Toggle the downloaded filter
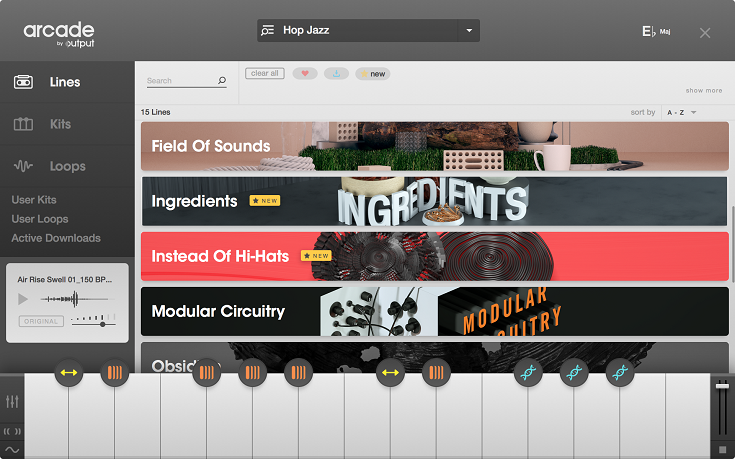The image size is (735, 459). pyautogui.click(x=337, y=74)
